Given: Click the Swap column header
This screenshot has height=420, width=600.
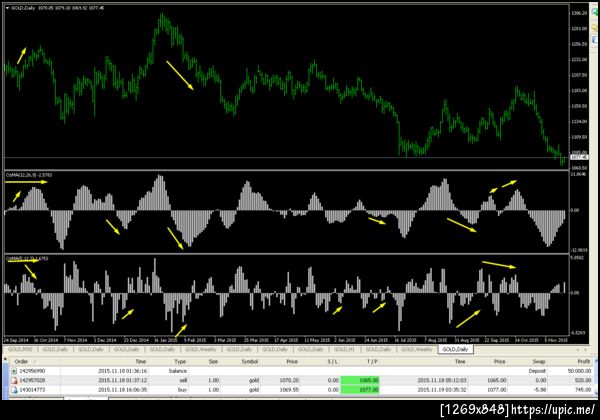Looking at the screenshot, I should [539, 361].
